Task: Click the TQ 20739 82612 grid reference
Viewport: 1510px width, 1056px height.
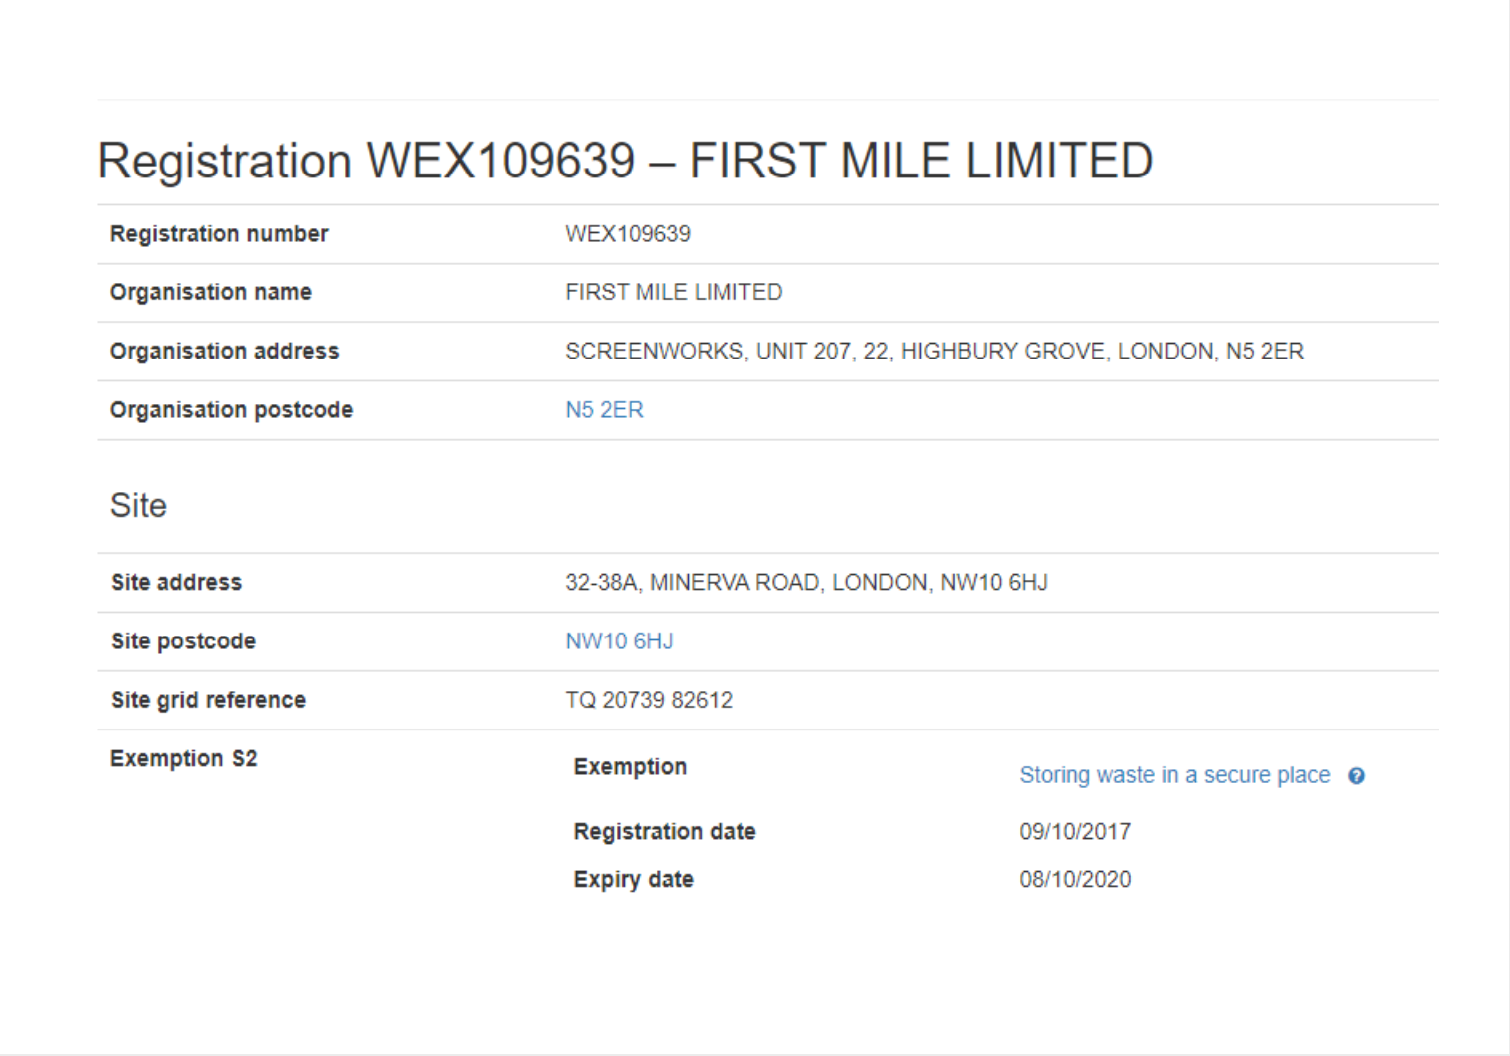Action: 648,700
